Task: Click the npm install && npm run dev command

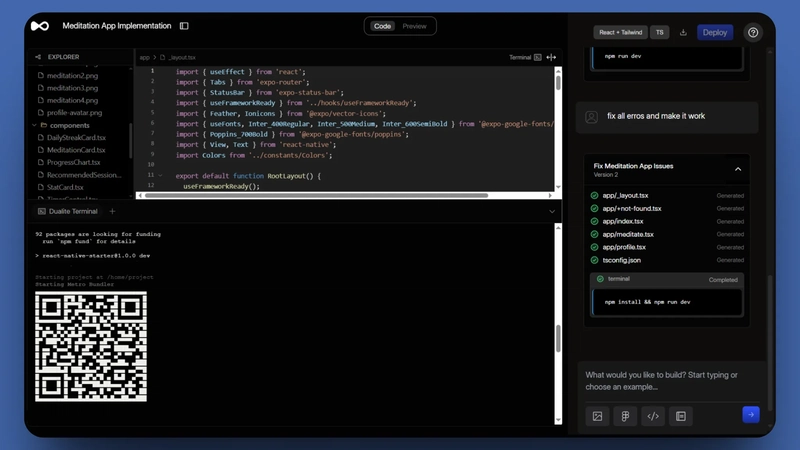Action: click(x=647, y=302)
